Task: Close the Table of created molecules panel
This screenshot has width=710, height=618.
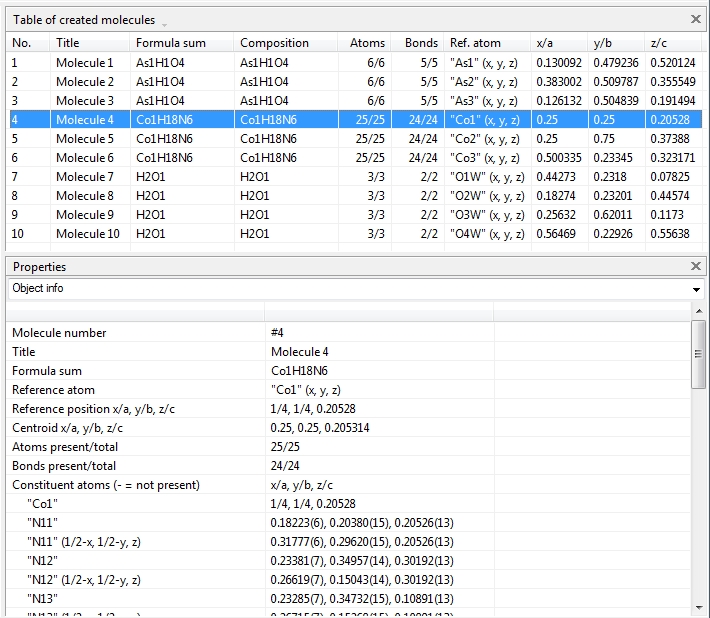Action: [696, 19]
